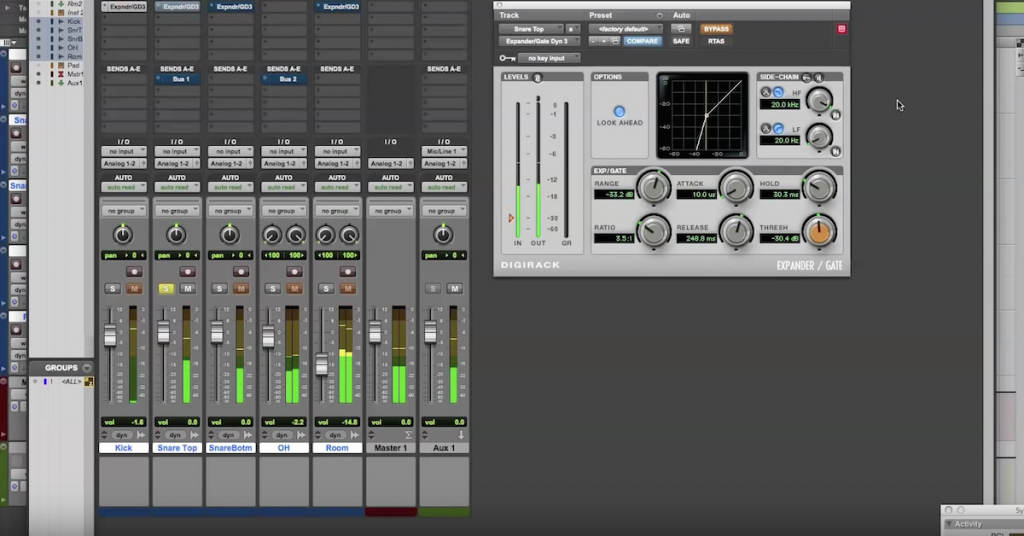This screenshot has height=536, width=1024.
Task: Open the no key input dropdown
Action: click(x=549, y=58)
